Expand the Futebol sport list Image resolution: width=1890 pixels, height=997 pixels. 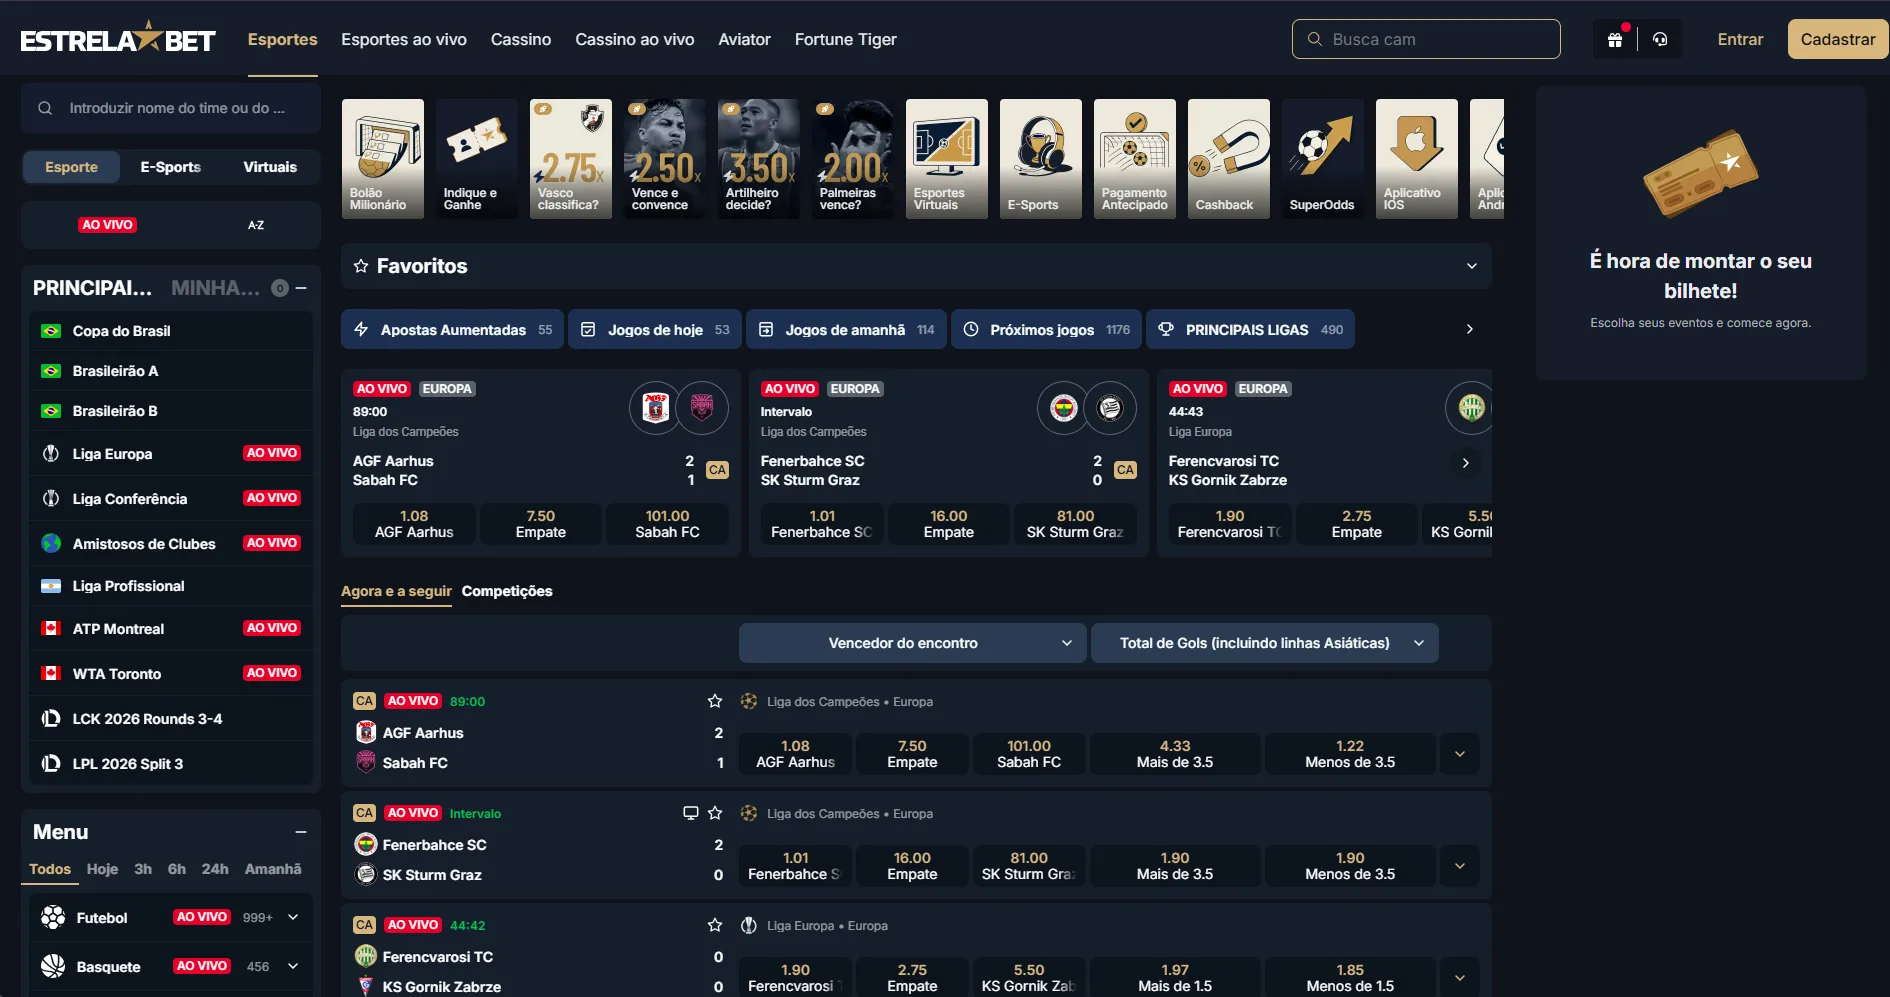293,917
